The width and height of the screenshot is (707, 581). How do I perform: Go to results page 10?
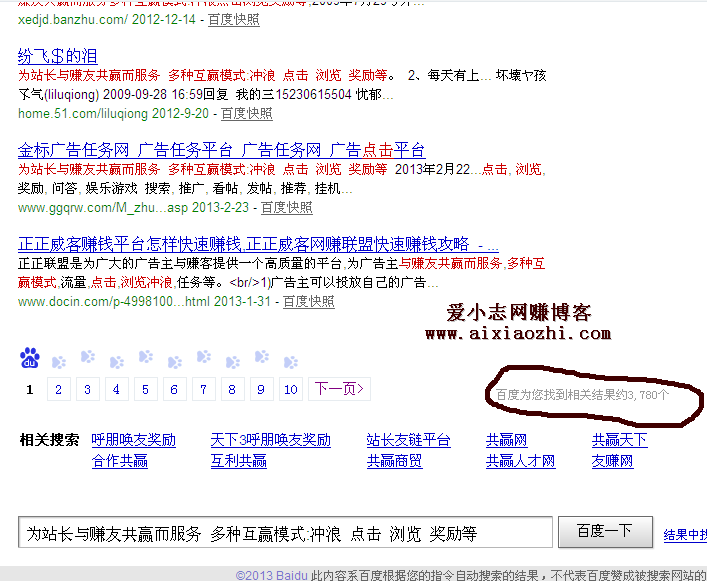click(x=291, y=389)
